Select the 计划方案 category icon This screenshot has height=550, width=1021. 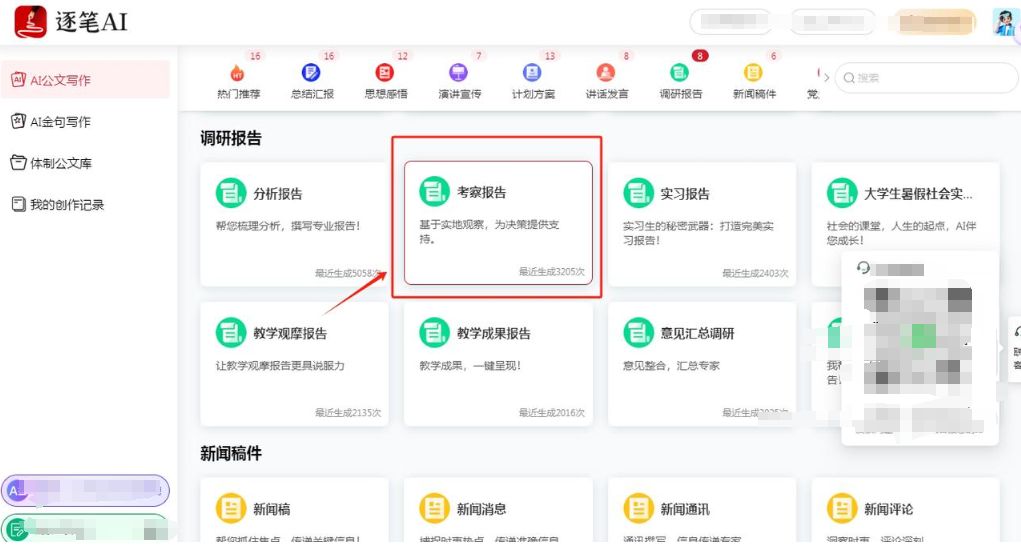(532, 73)
